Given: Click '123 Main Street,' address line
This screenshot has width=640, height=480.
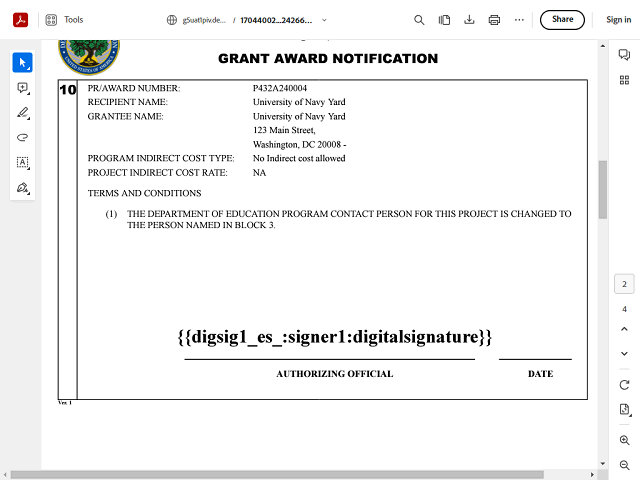Looking at the screenshot, I should pyautogui.click(x=284, y=130).
